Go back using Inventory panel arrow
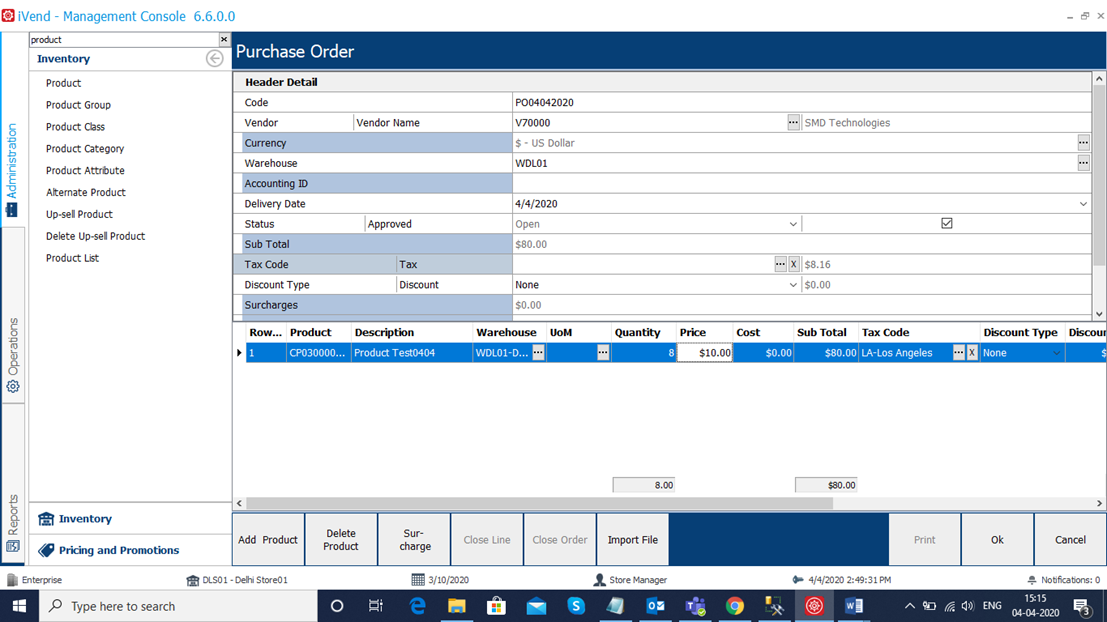 (x=215, y=59)
